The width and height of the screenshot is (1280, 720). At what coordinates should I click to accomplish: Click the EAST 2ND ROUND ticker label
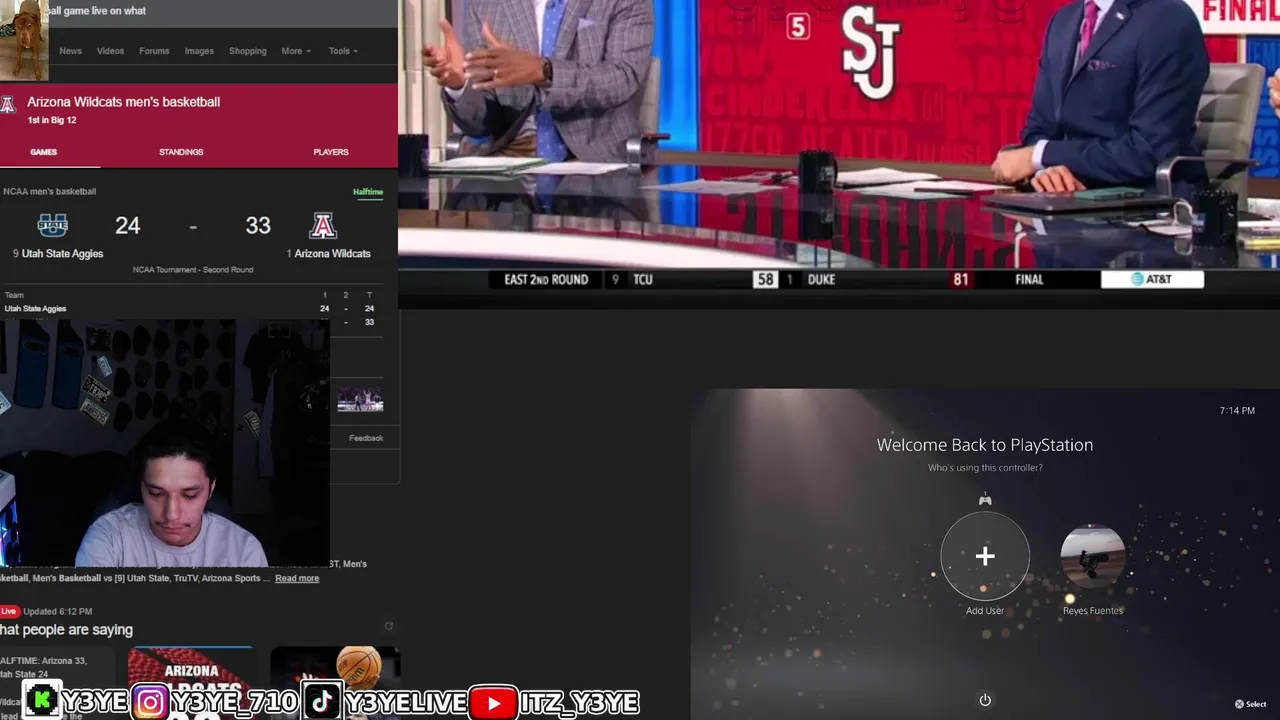click(x=546, y=280)
